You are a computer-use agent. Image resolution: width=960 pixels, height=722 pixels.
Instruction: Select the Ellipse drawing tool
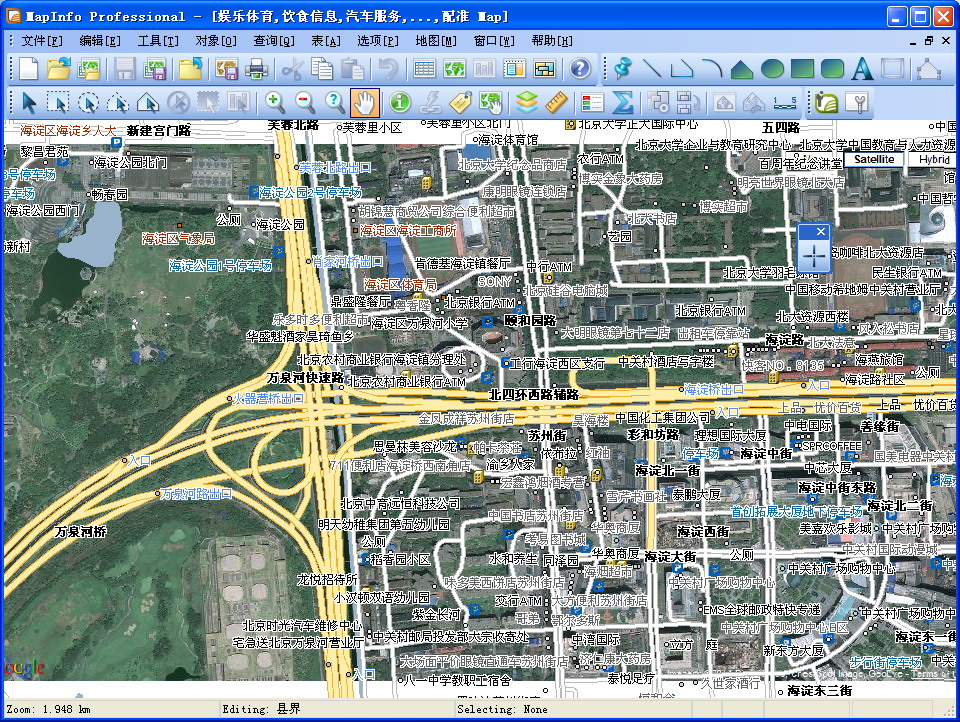coord(772,68)
